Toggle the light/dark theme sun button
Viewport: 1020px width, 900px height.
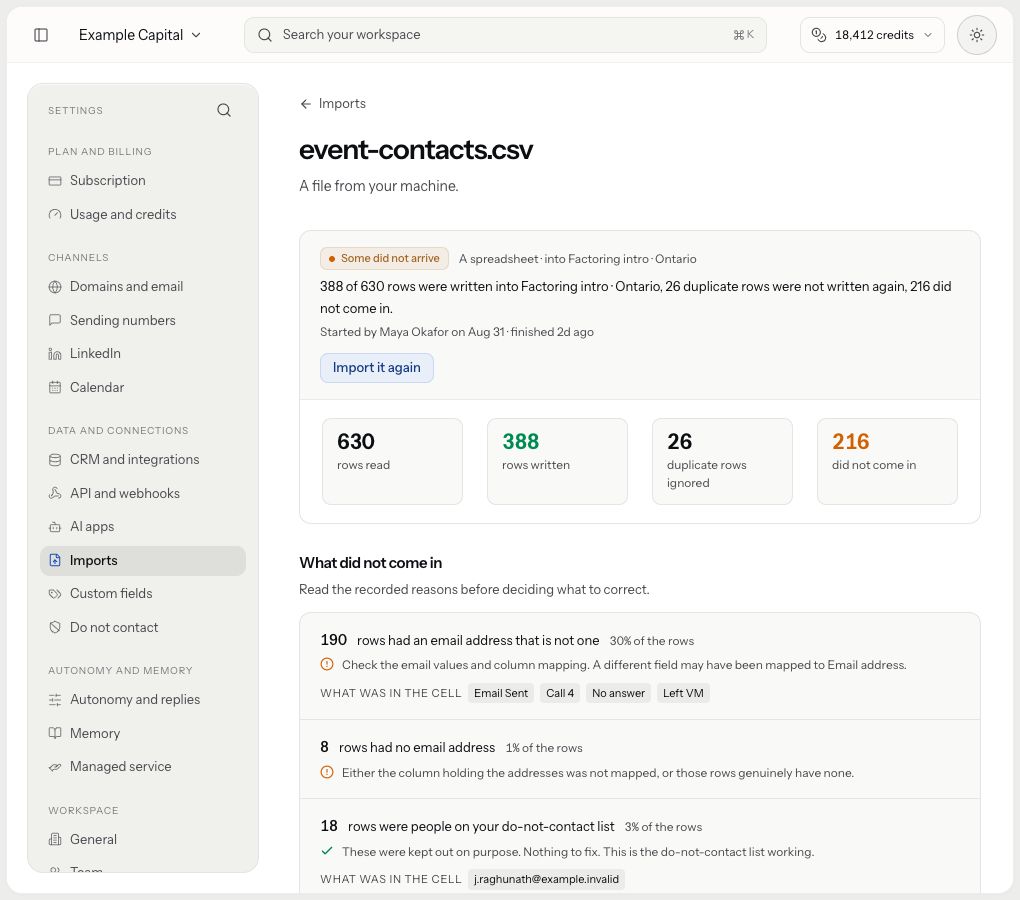point(976,35)
